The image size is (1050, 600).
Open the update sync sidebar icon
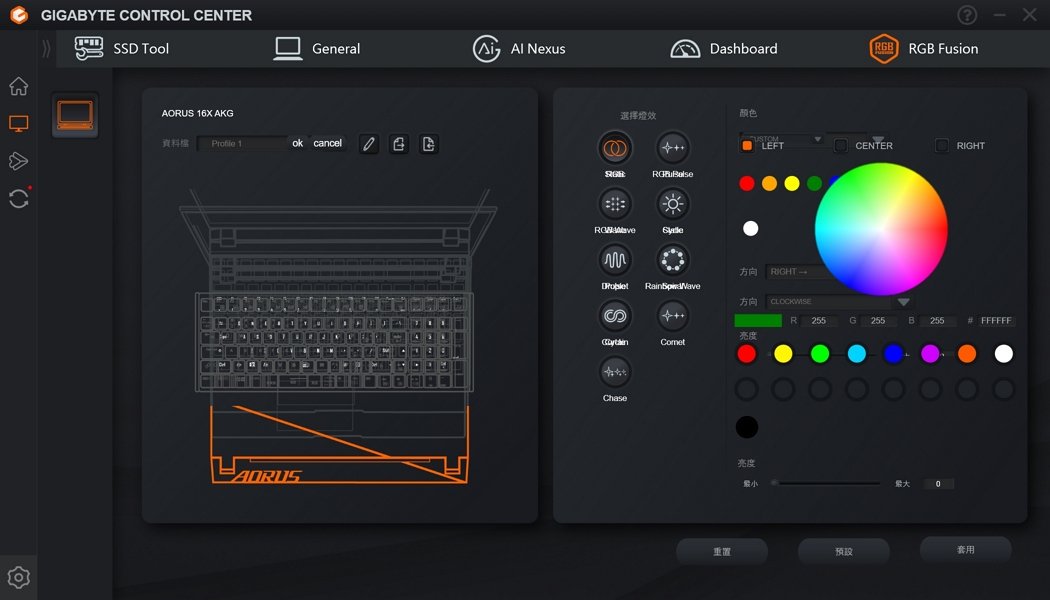[x=19, y=198]
